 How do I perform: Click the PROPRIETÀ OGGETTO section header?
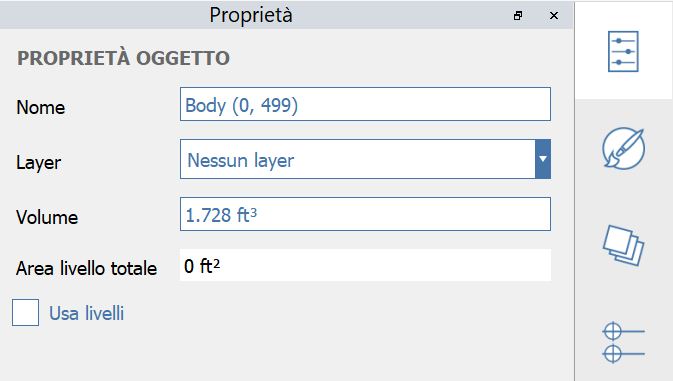tap(124, 58)
